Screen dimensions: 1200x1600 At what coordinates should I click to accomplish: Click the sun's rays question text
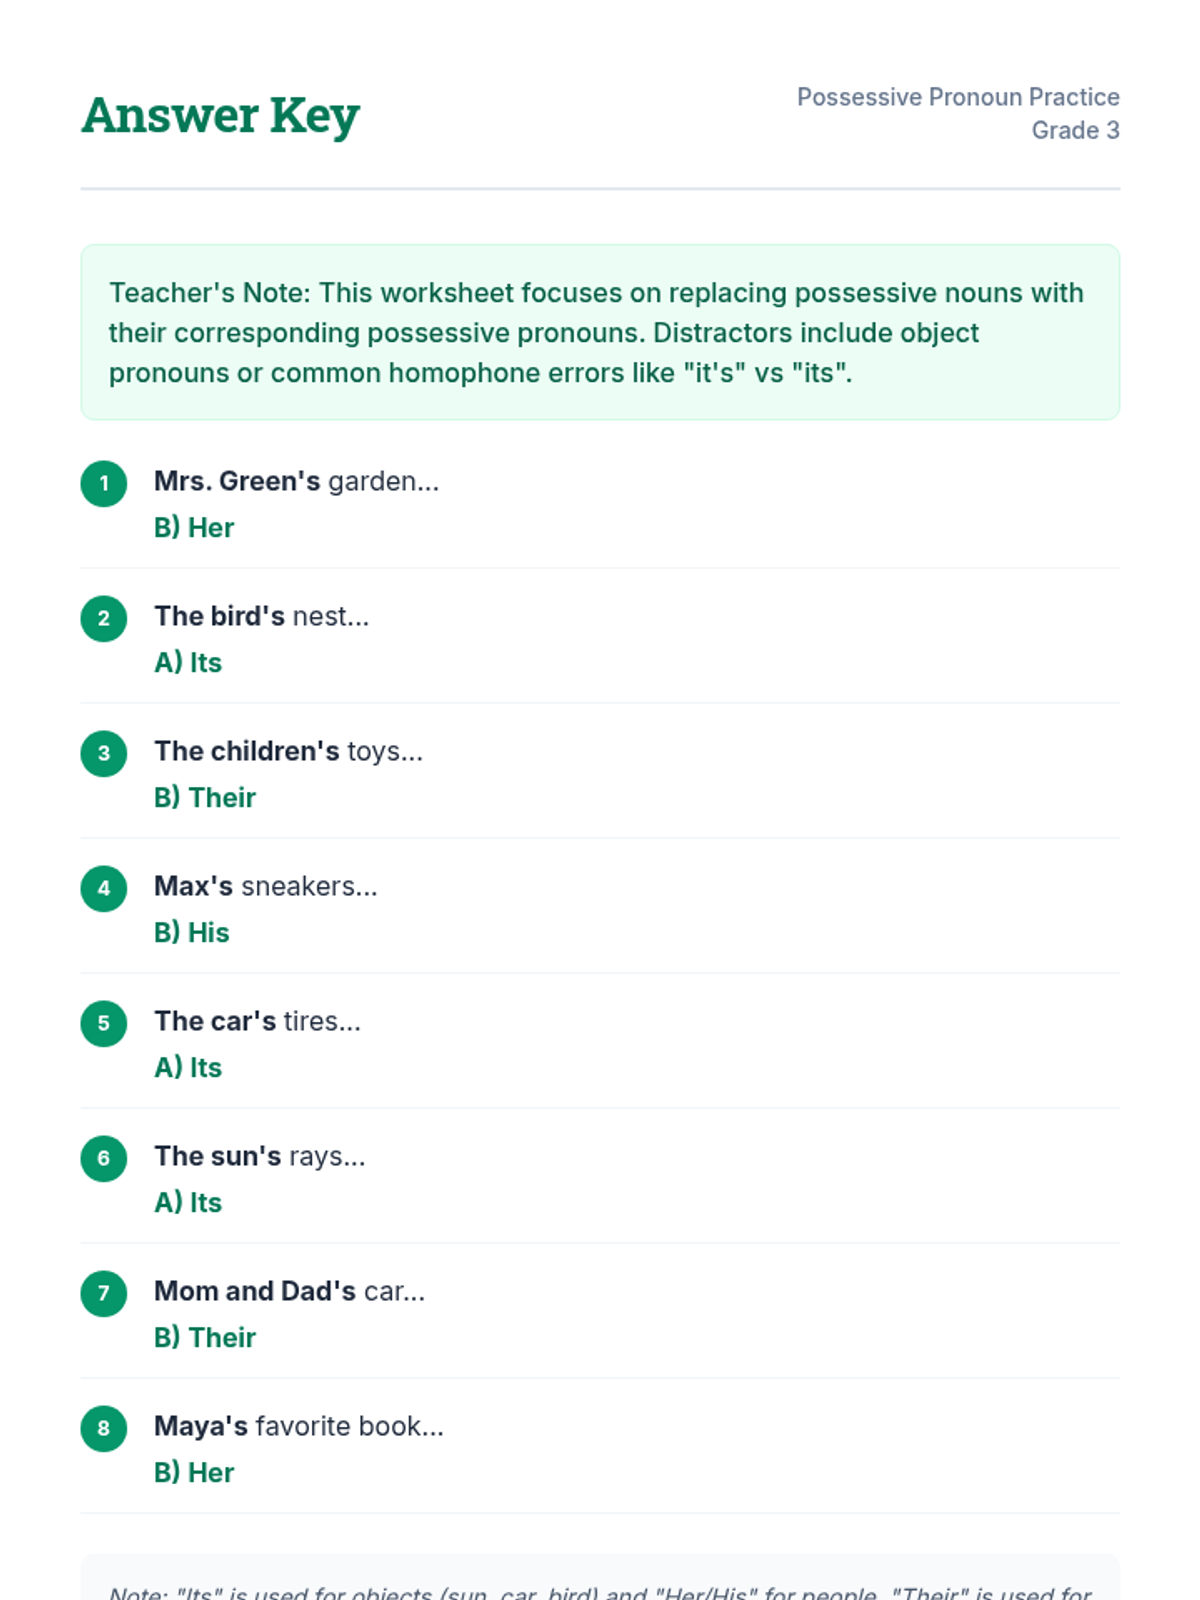coord(260,1156)
